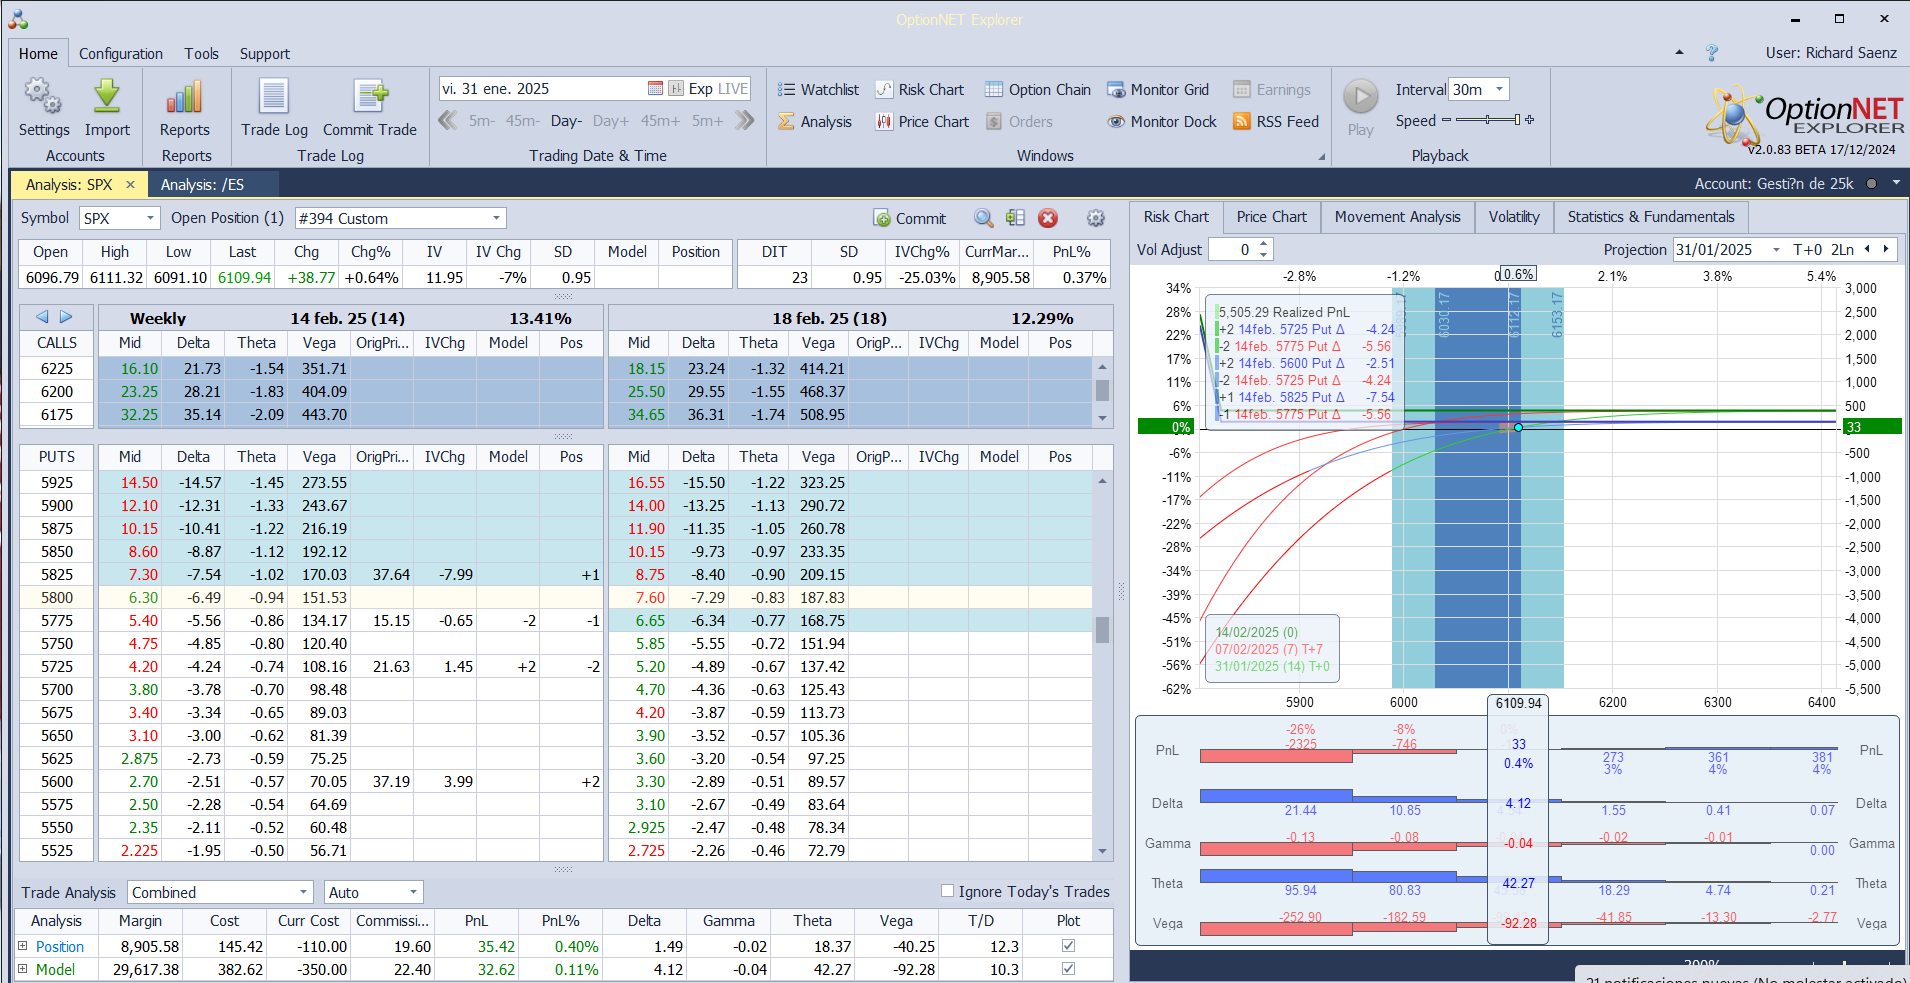
Task: Go to previous expiration with left arrow
Action: click(x=42, y=317)
